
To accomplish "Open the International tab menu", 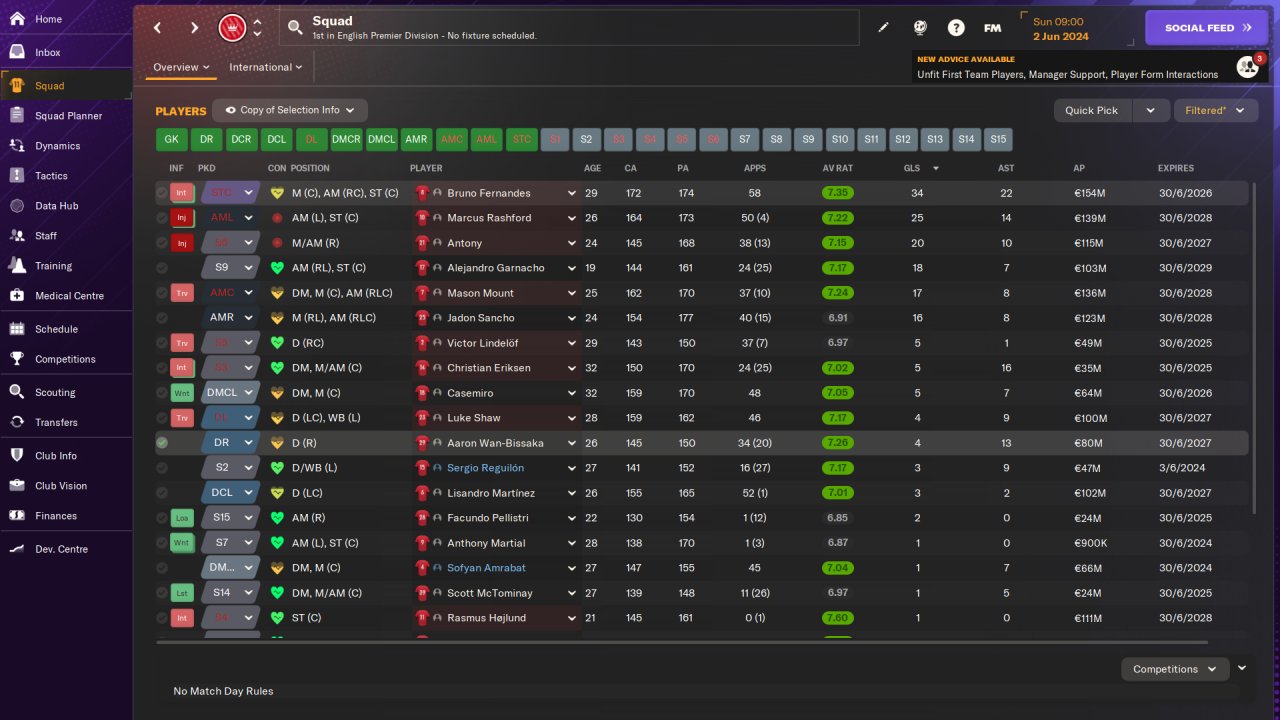I will (x=266, y=67).
